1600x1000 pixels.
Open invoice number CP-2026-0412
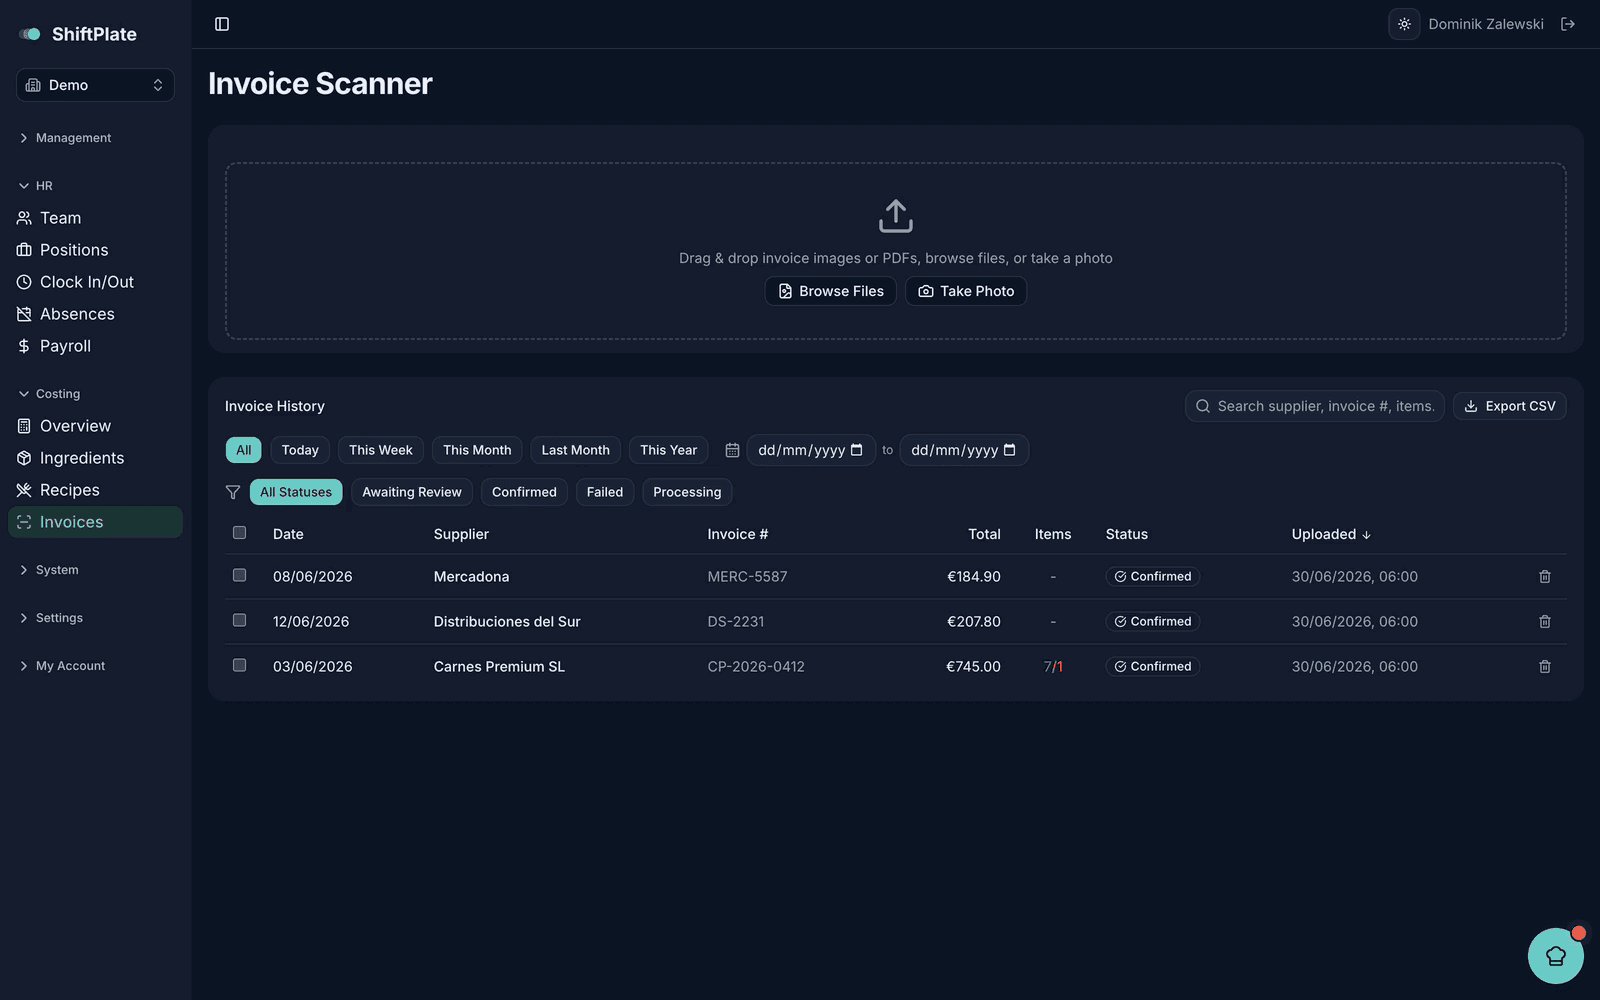(x=756, y=667)
